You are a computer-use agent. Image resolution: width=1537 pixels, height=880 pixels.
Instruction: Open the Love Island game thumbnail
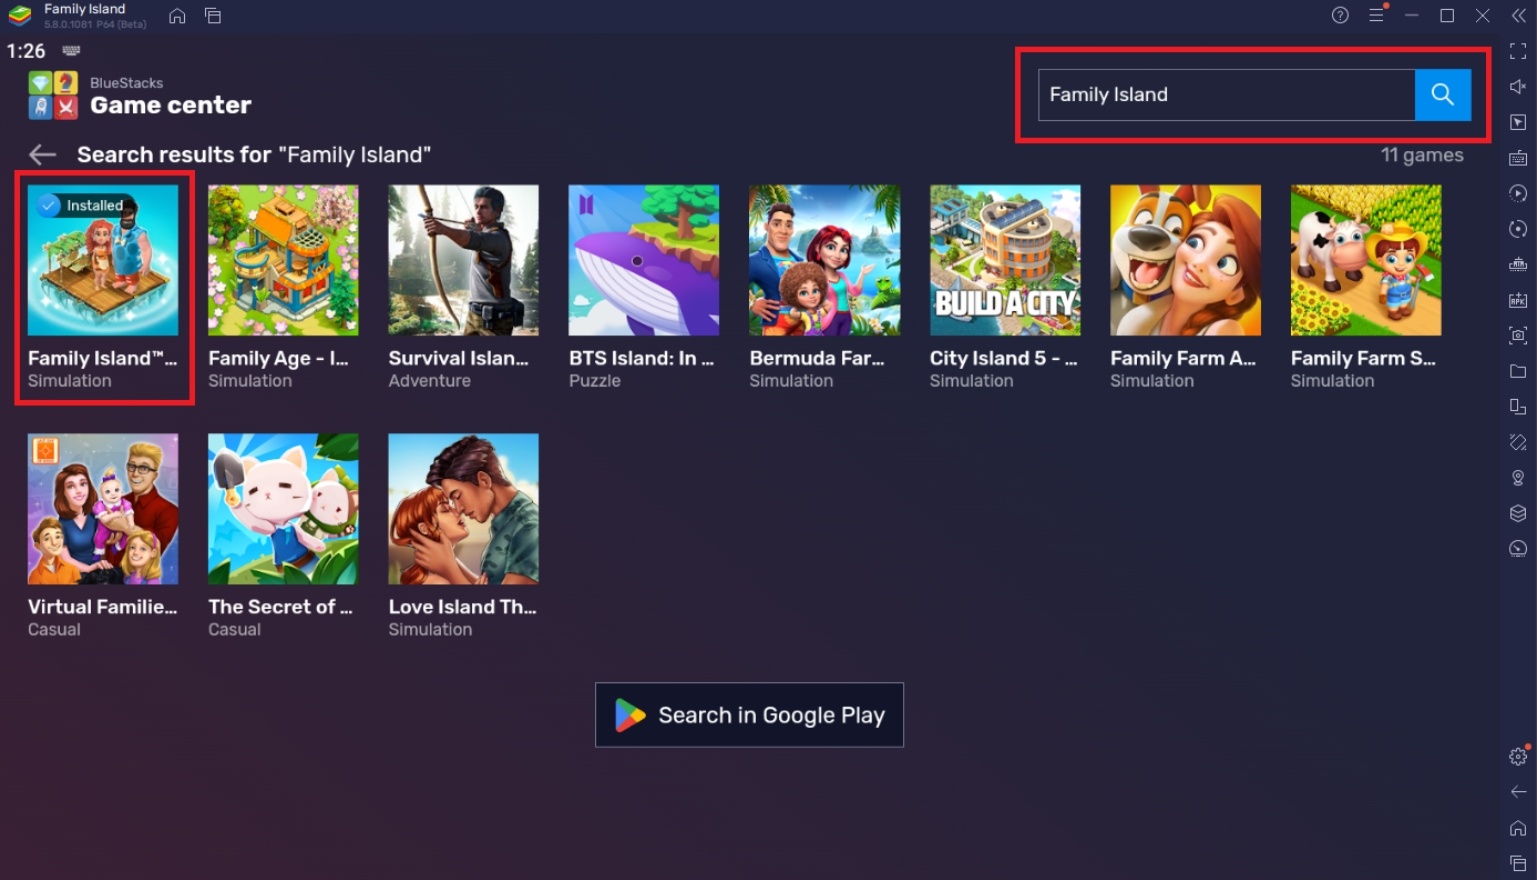pos(463,509)
